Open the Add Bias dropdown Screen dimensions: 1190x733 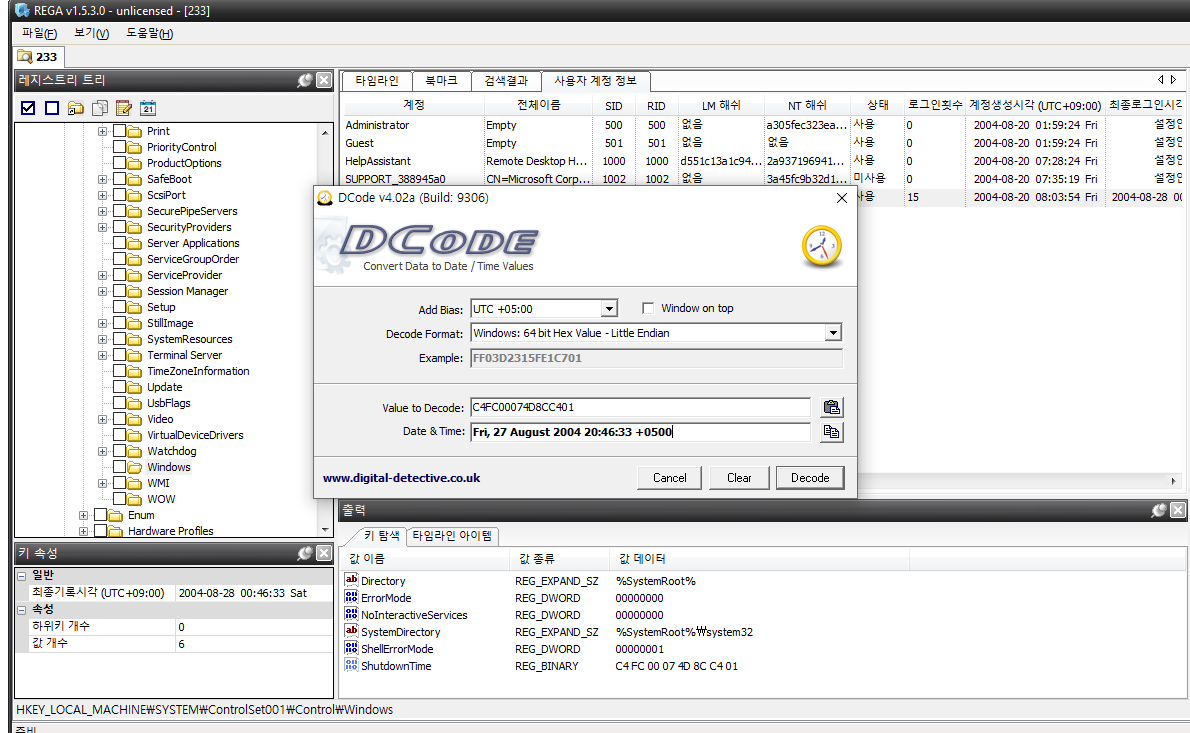[609, 309]
